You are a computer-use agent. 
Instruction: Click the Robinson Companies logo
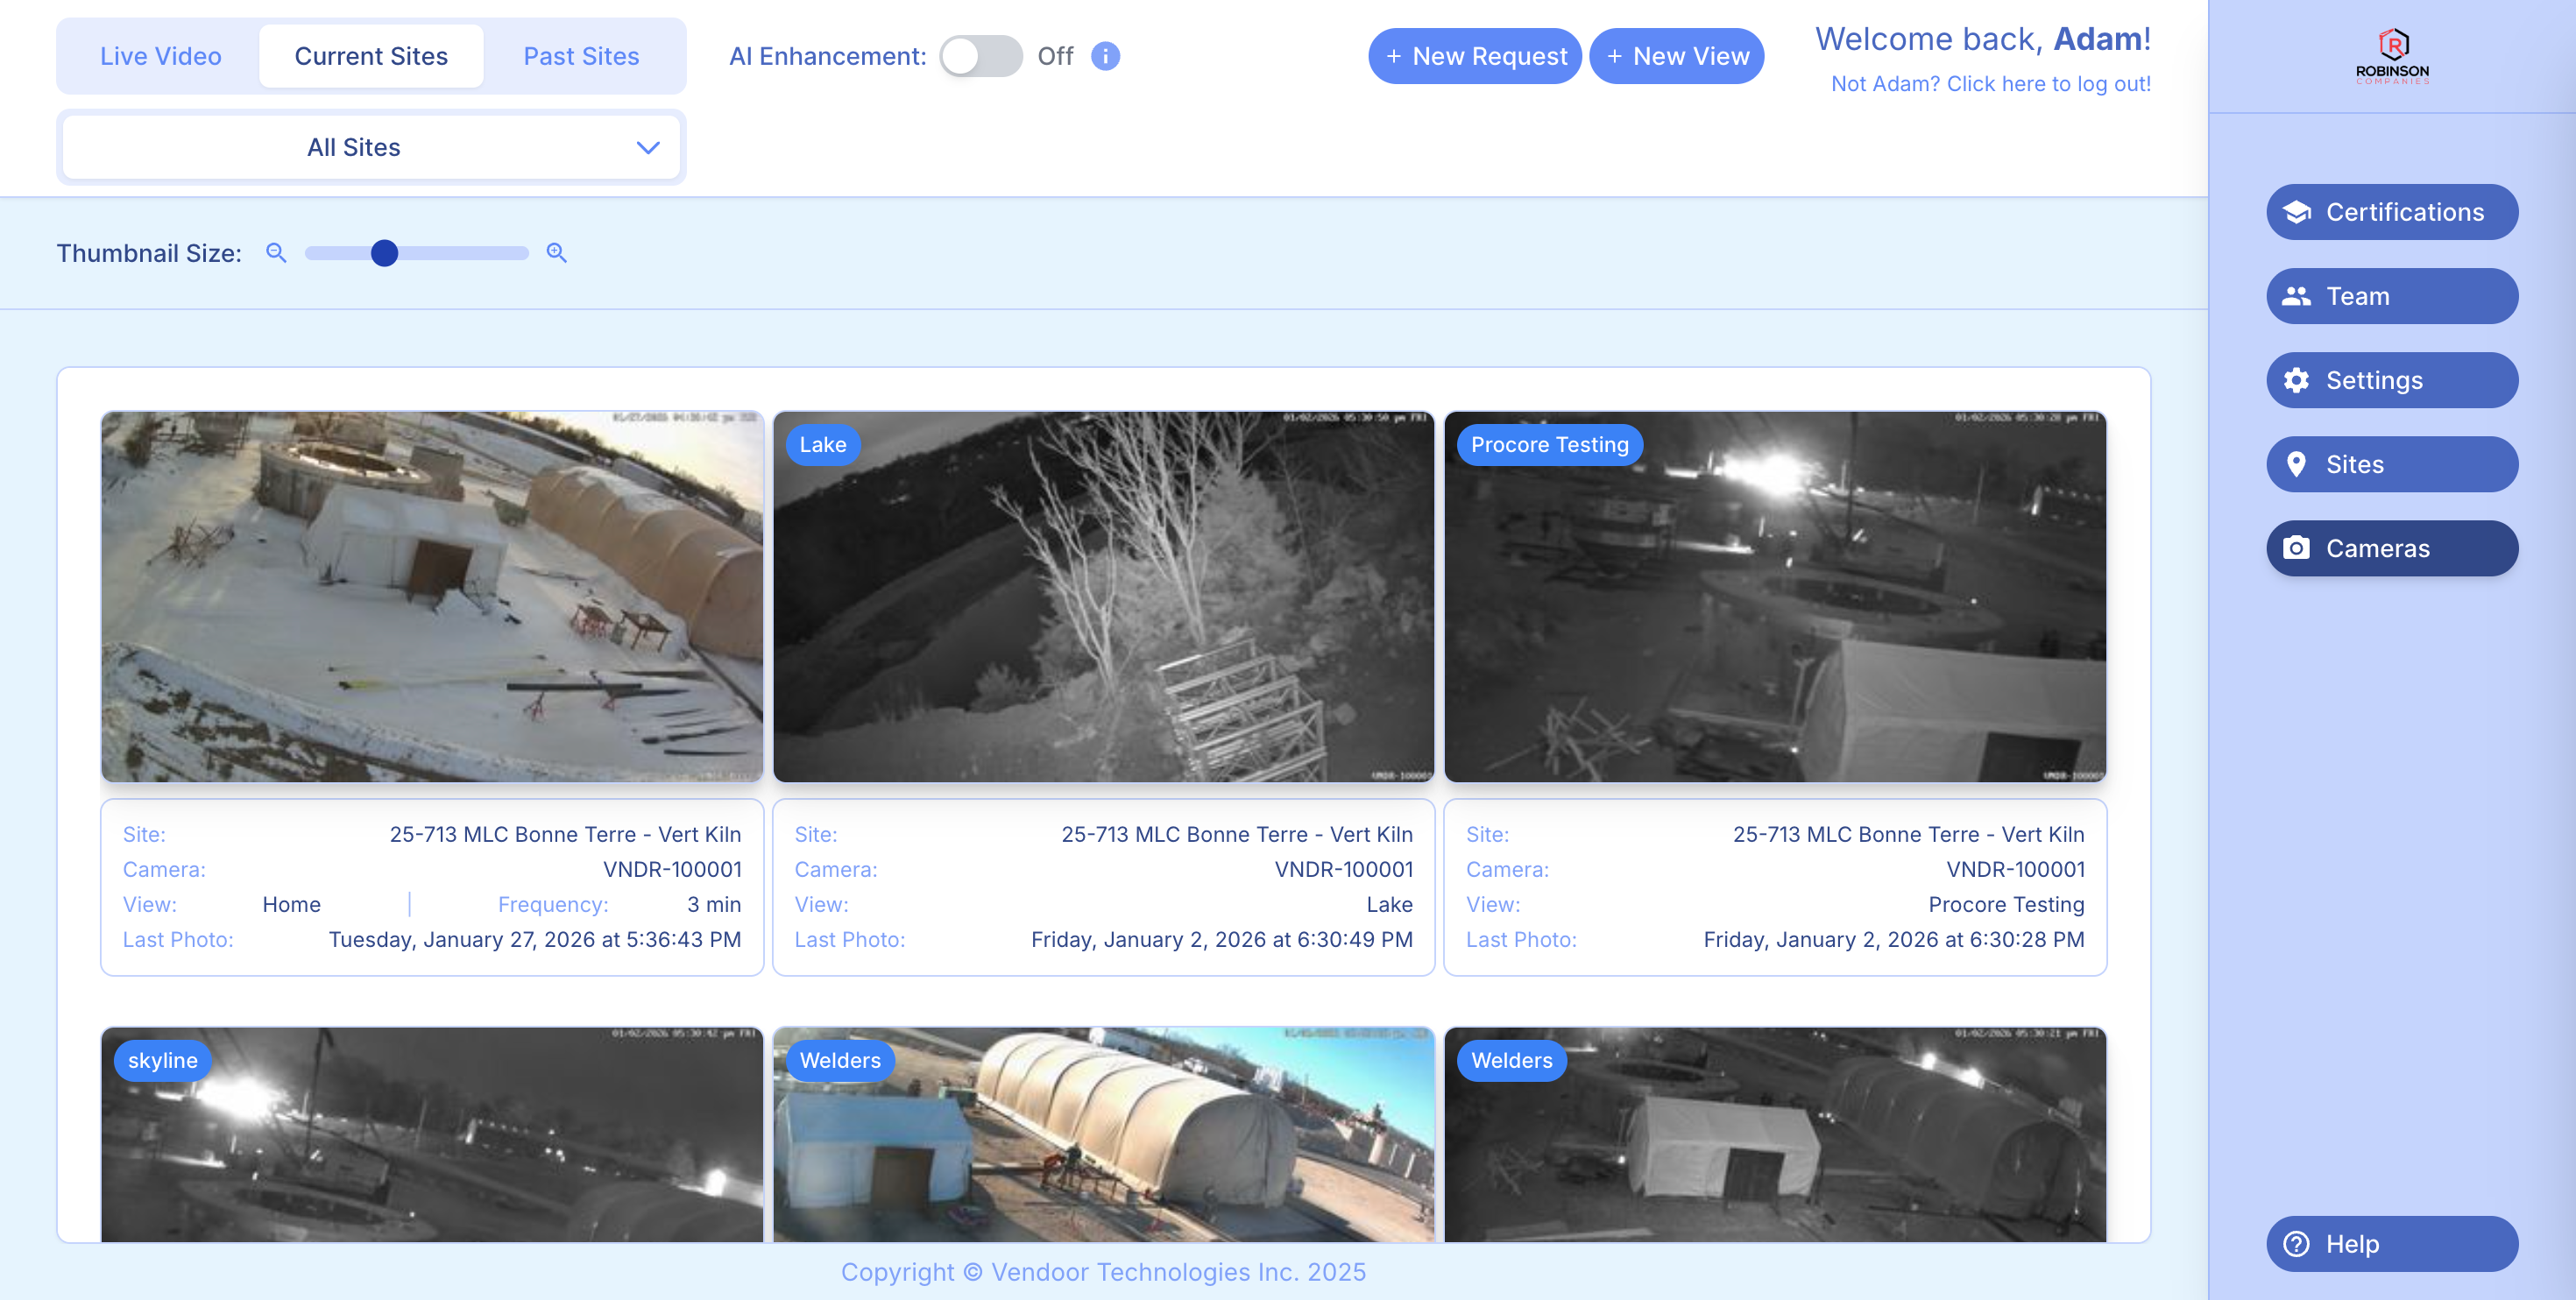point(2392,57)
